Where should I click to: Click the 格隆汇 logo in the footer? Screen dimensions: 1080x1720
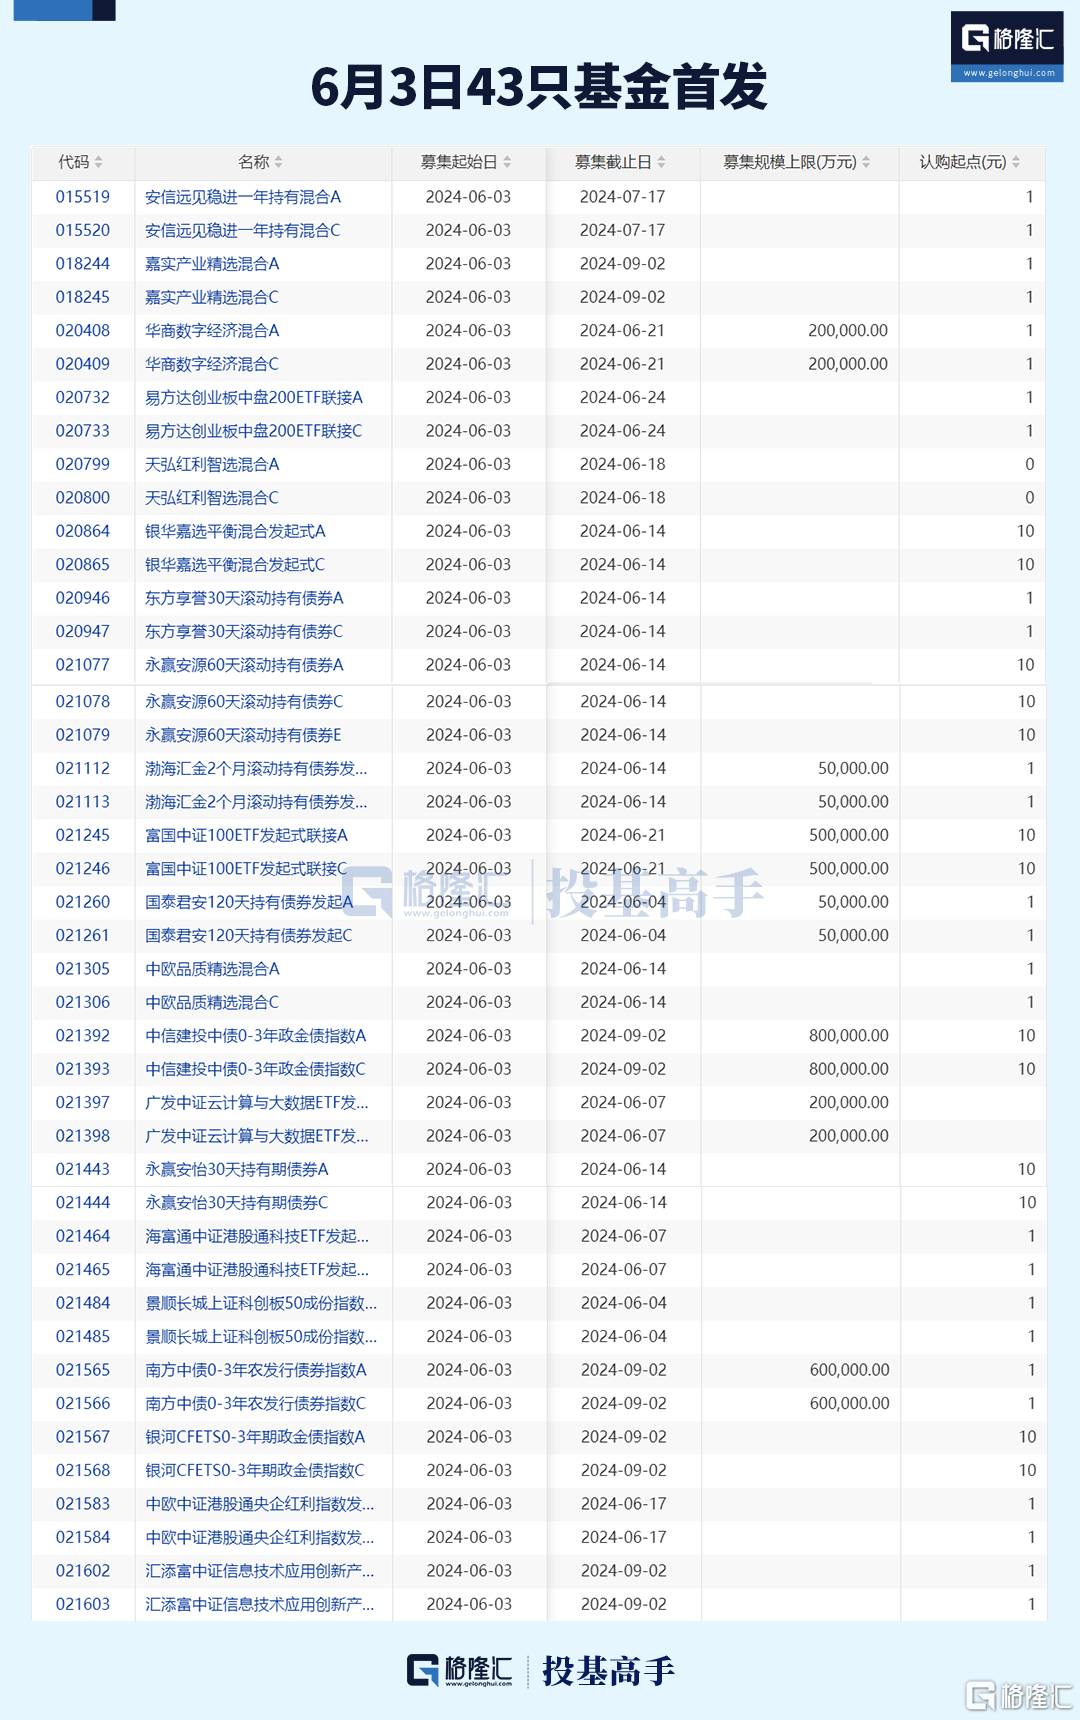tap(460, 1670)
